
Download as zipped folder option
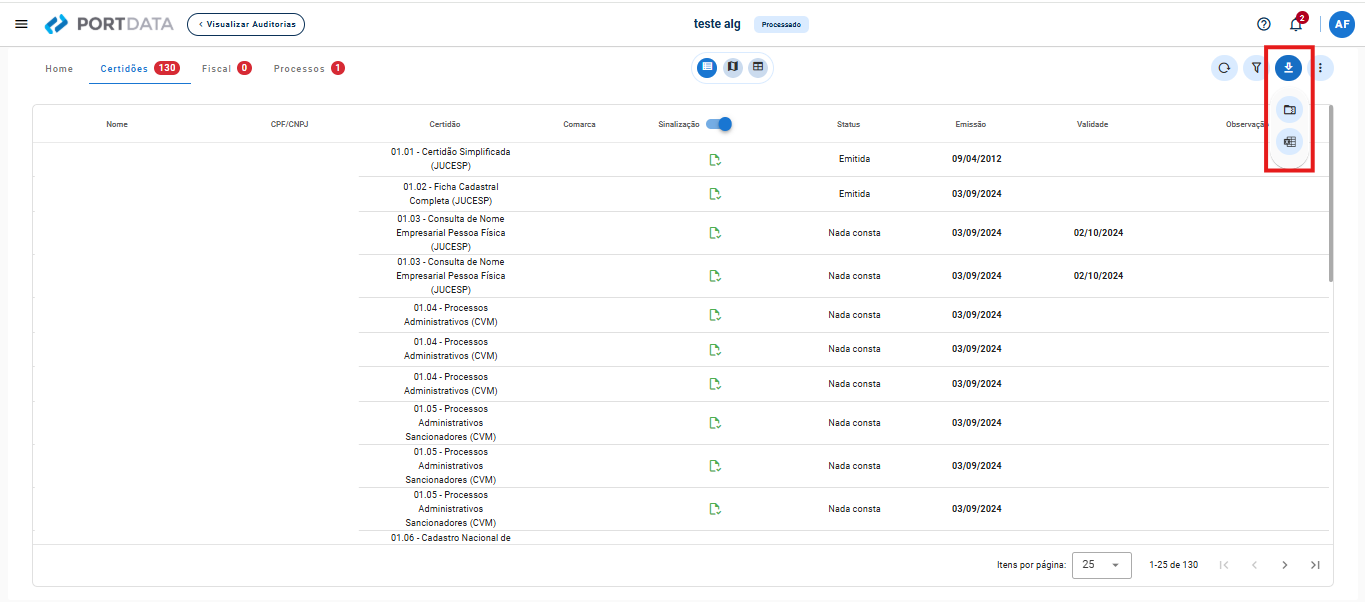coord(1290,109)
